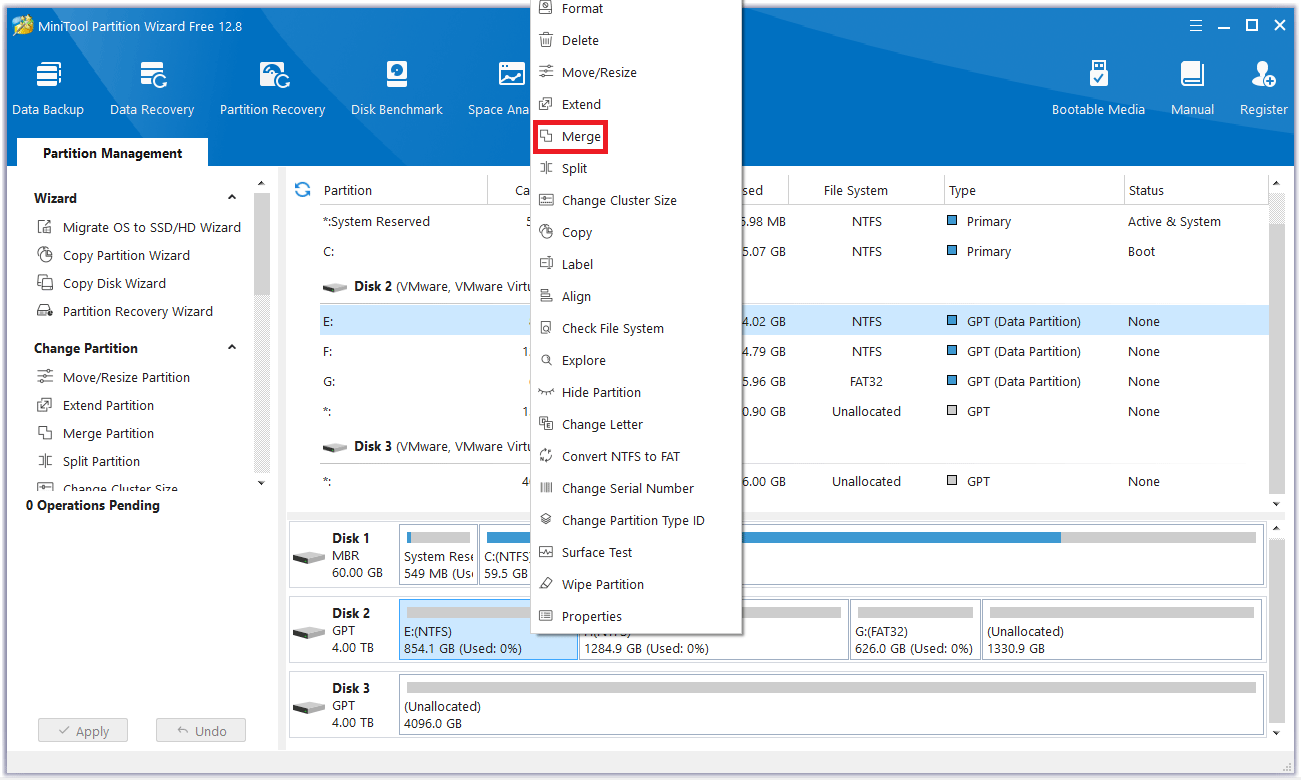Select the G: partition row
This screenshot has height=780, width=1301.
pos(794,381)
